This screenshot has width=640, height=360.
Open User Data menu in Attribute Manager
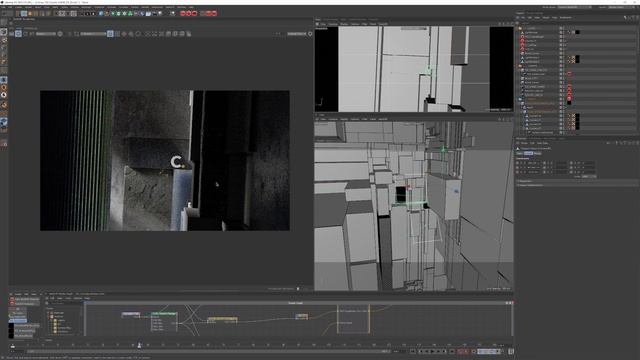(542, 143)
